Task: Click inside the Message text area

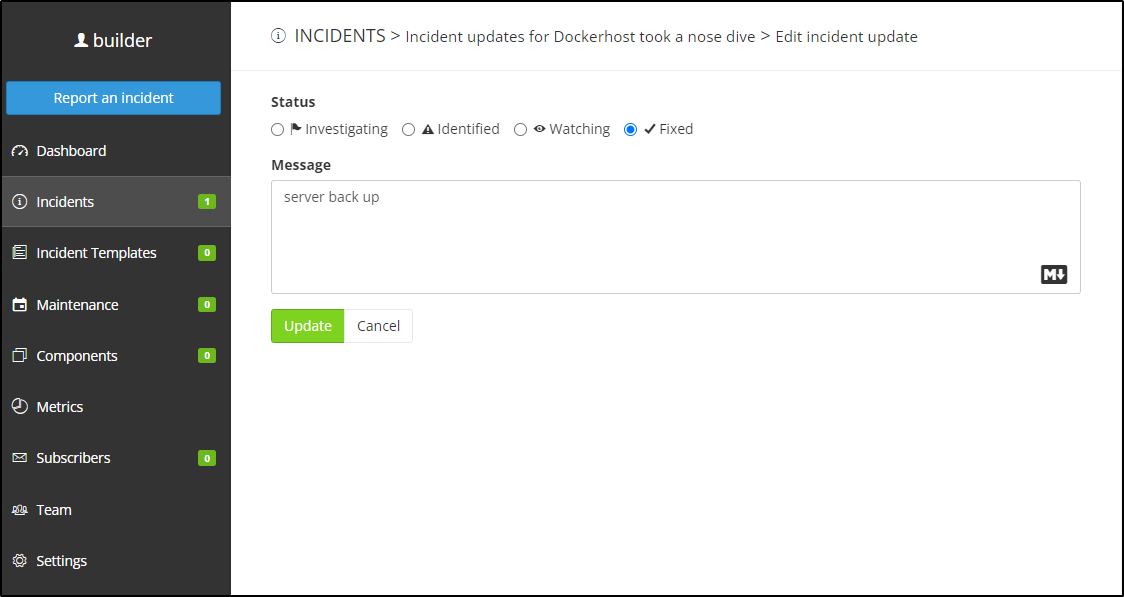Action: [675, 237]
